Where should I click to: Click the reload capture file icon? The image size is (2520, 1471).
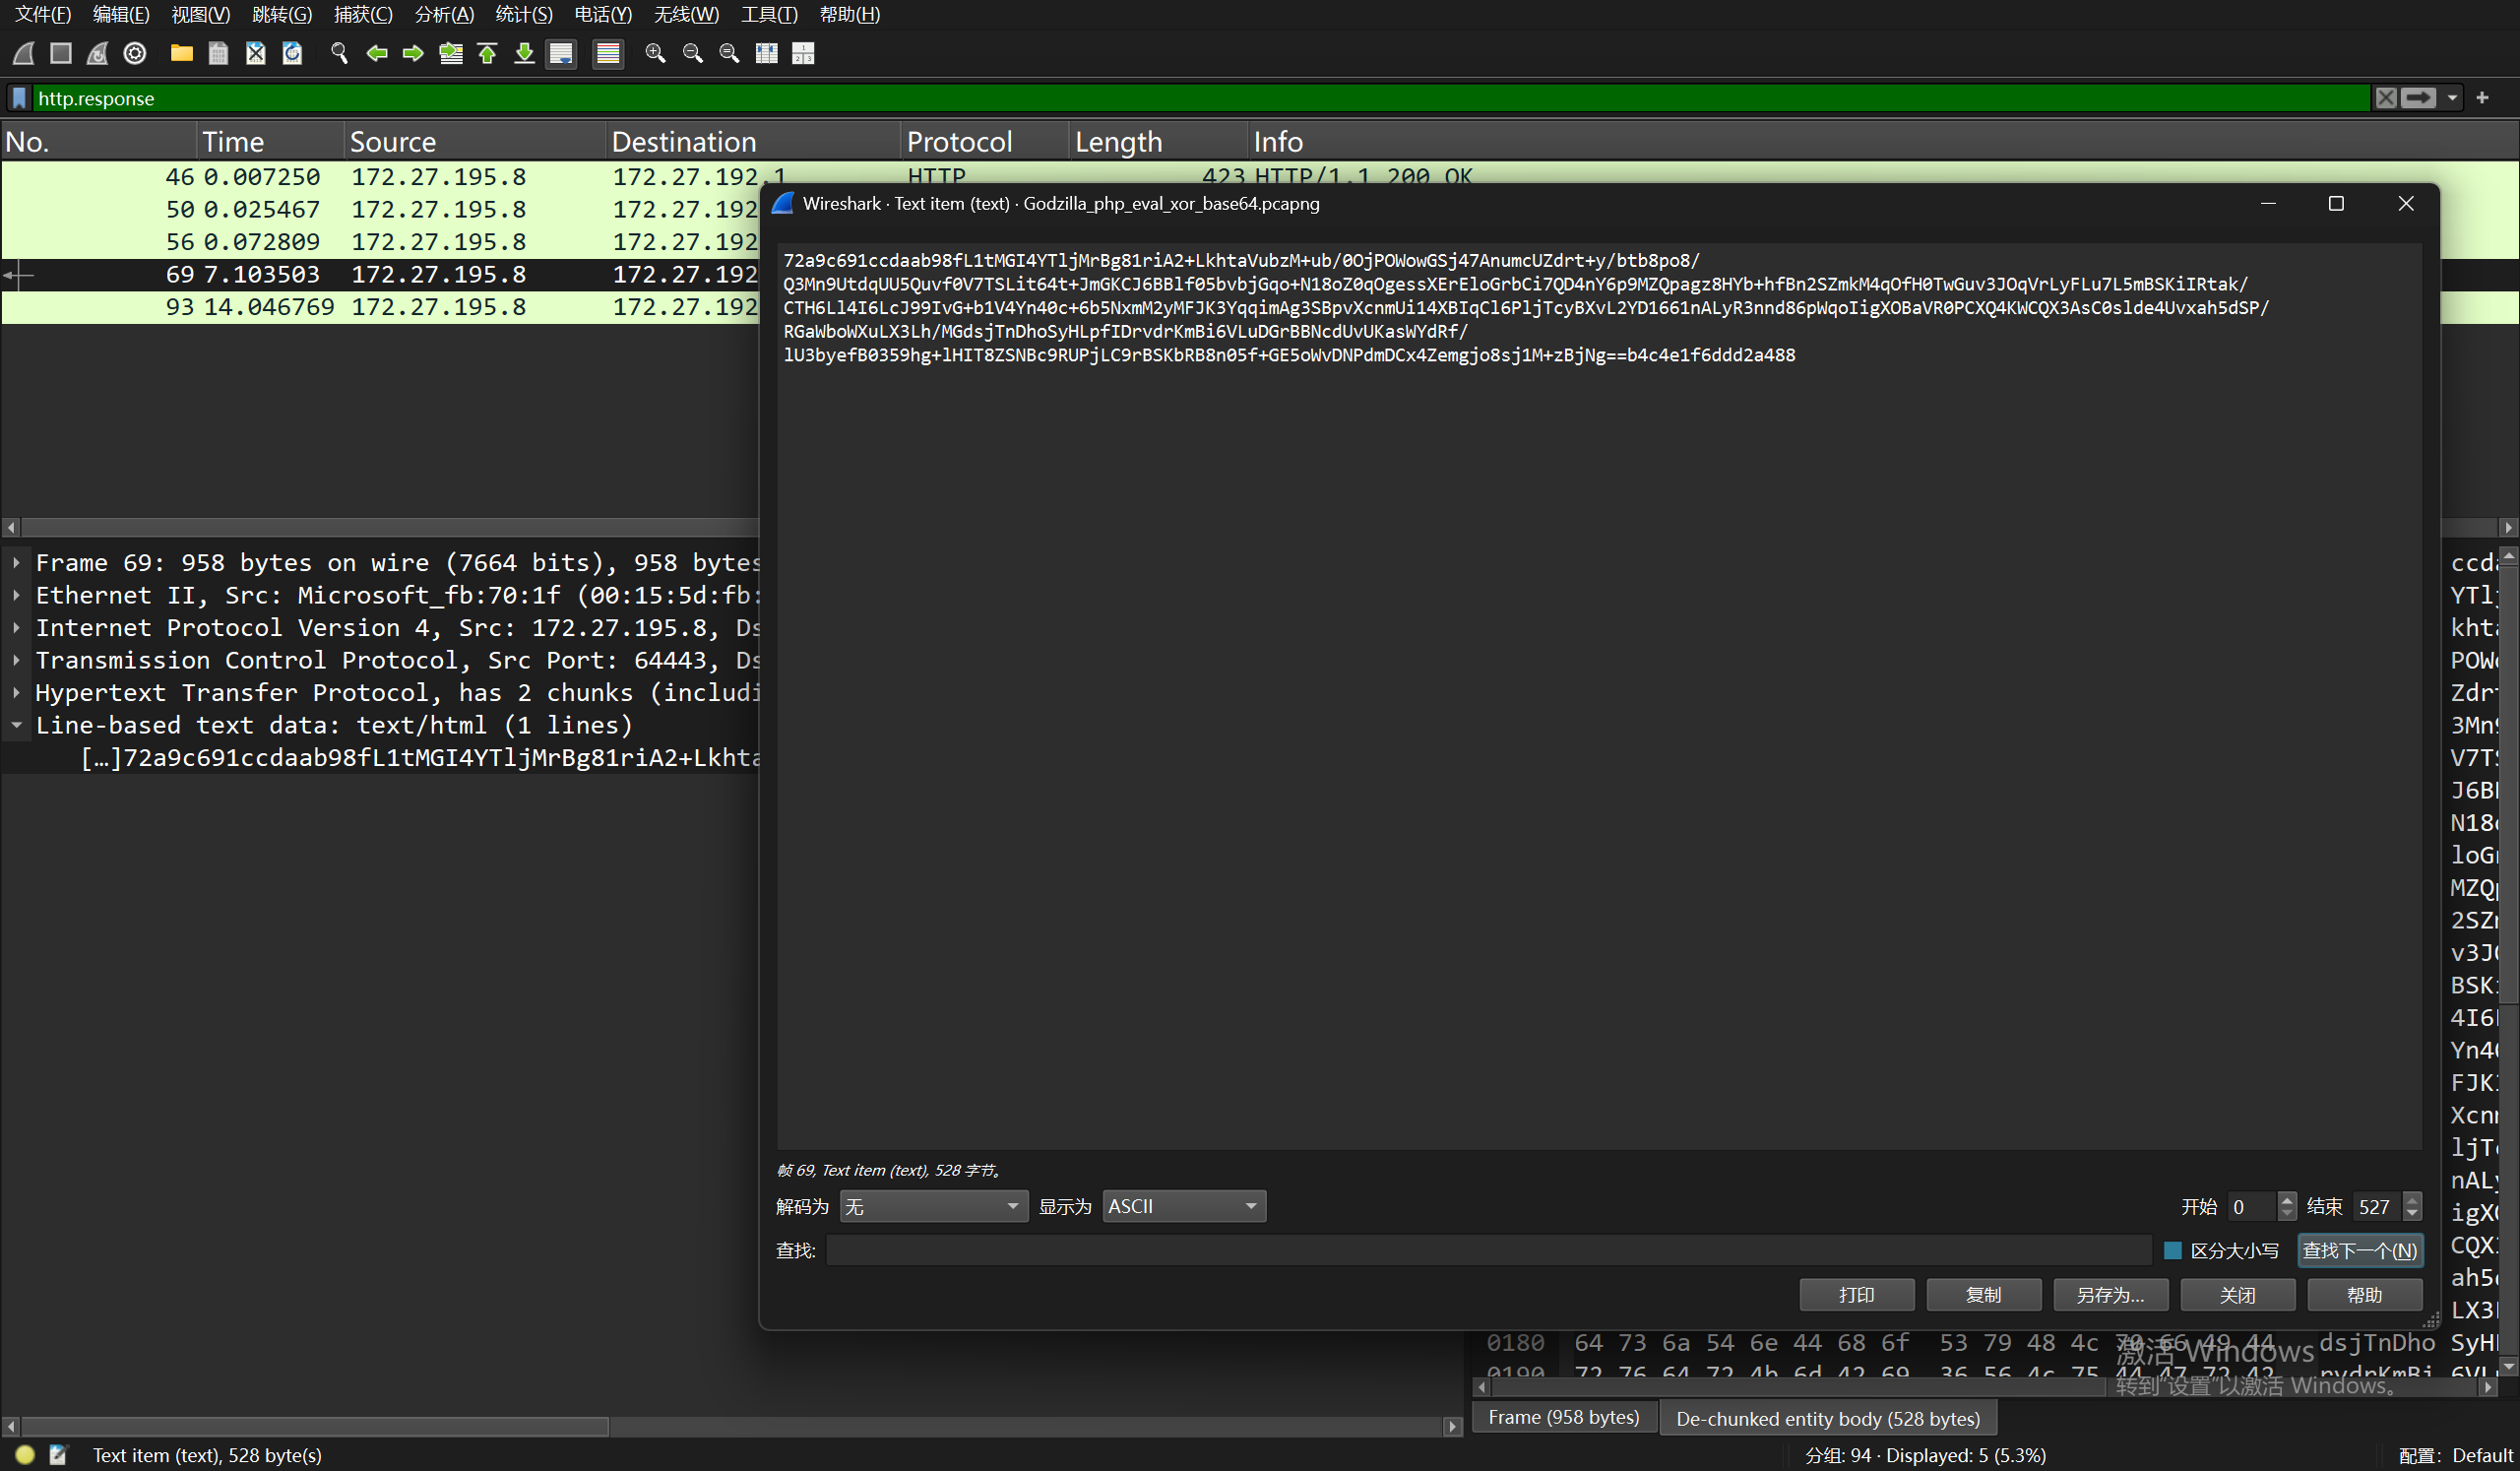pos(292,53)
